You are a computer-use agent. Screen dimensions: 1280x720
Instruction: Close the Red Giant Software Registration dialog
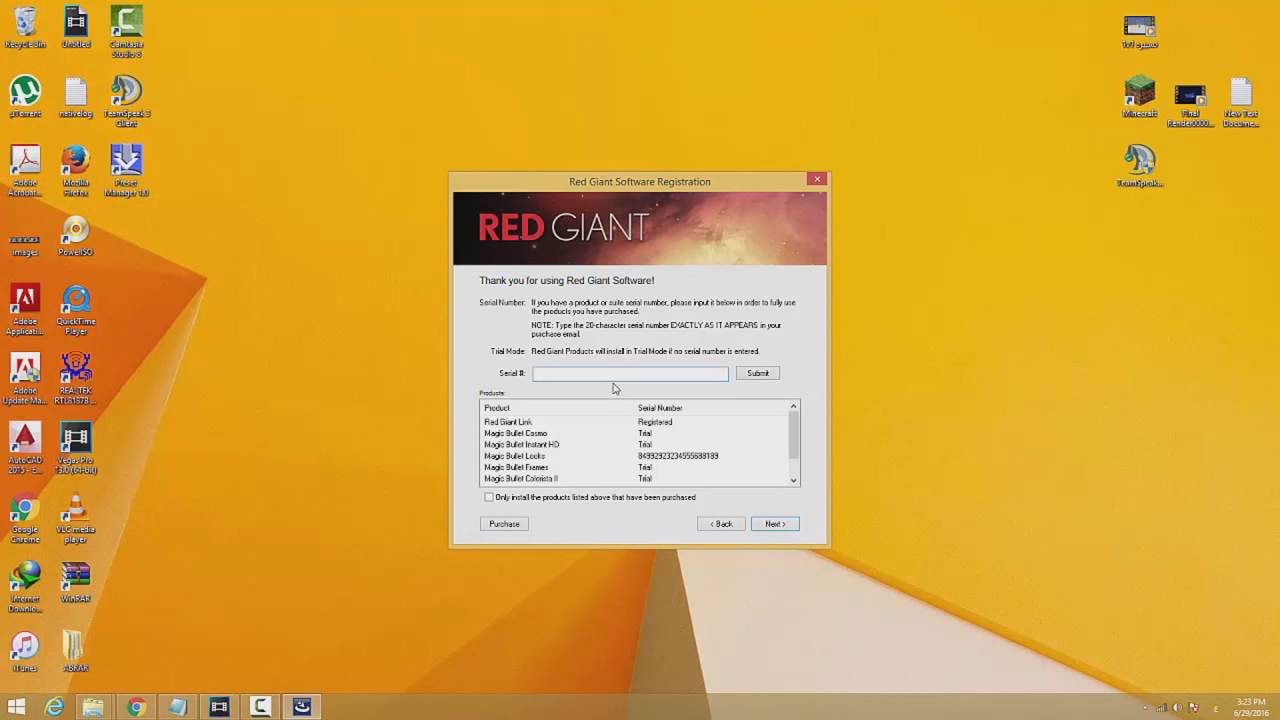tap(817, 180)
